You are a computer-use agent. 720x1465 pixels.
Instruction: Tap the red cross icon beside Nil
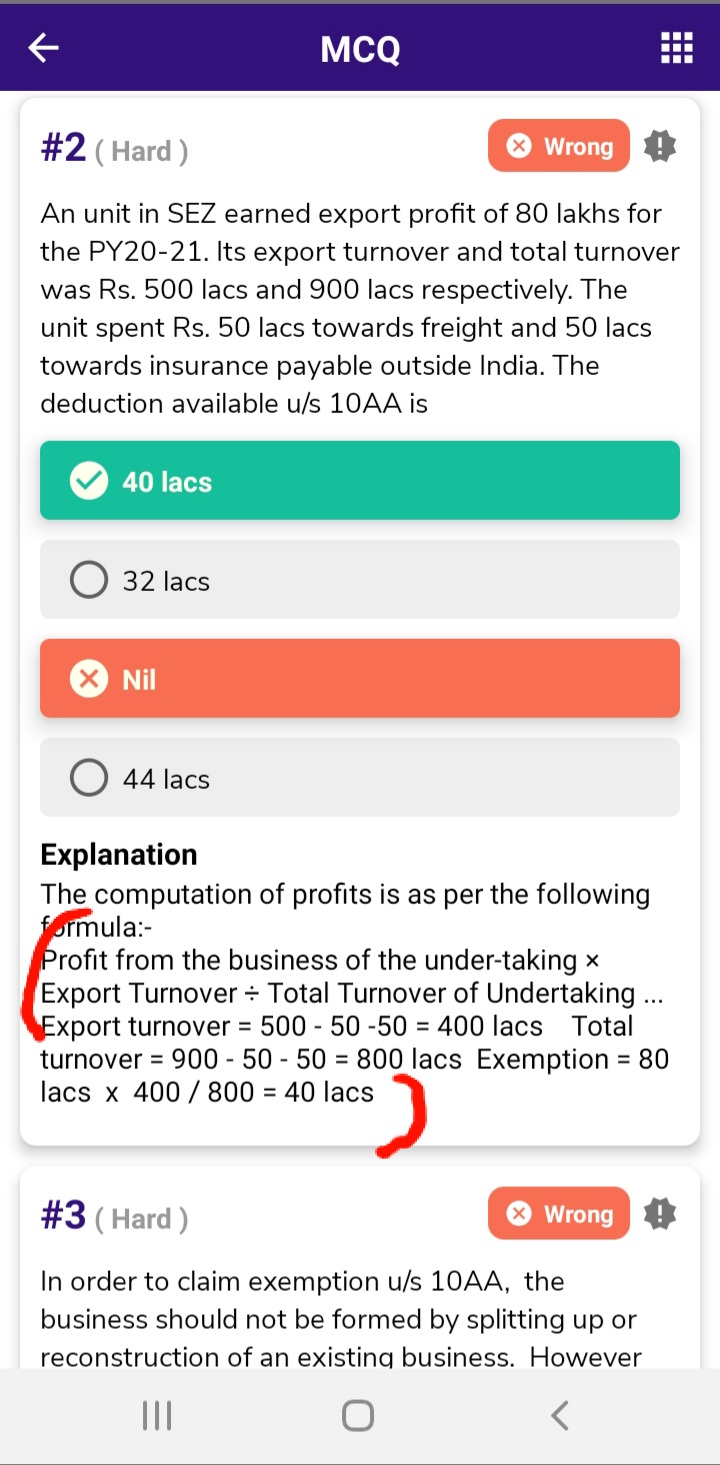(x=89, y=679)
